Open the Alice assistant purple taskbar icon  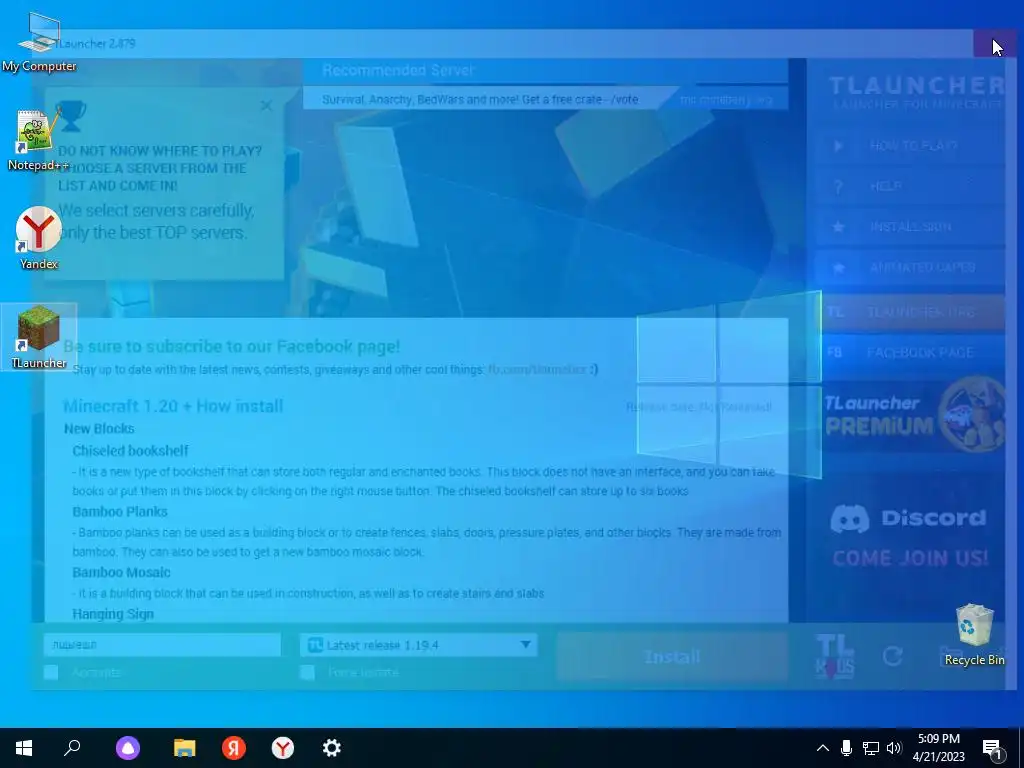tap(128, 748)
